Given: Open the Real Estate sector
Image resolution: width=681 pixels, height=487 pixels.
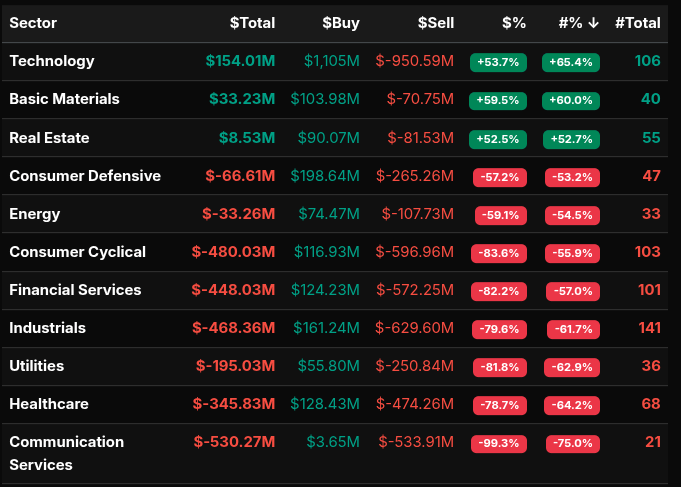Looking at the screenshot, I should click(50, 137).
